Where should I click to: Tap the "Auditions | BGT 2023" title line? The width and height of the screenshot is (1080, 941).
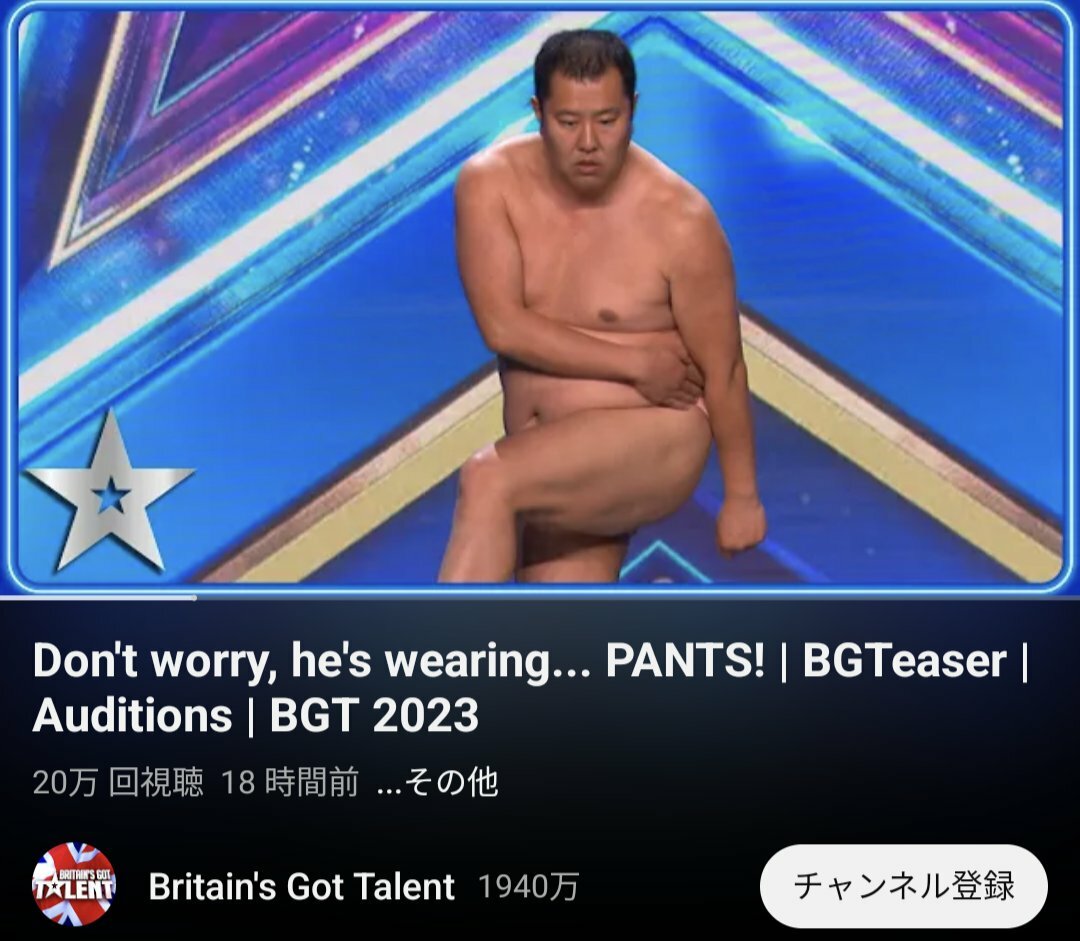pyautogui.click(x=256, y=716)
